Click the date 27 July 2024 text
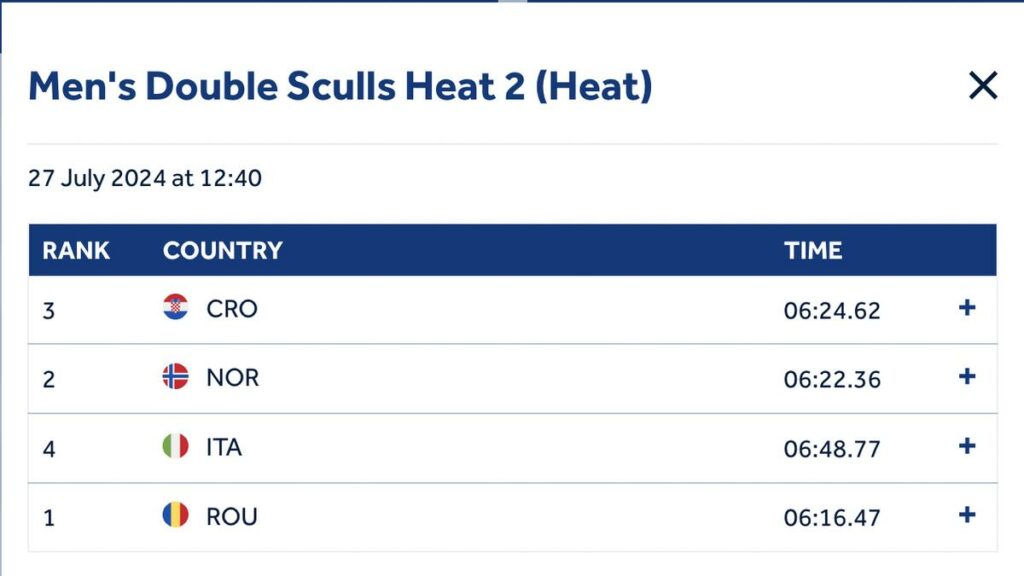1024x576 pixels. coord(97,178)
